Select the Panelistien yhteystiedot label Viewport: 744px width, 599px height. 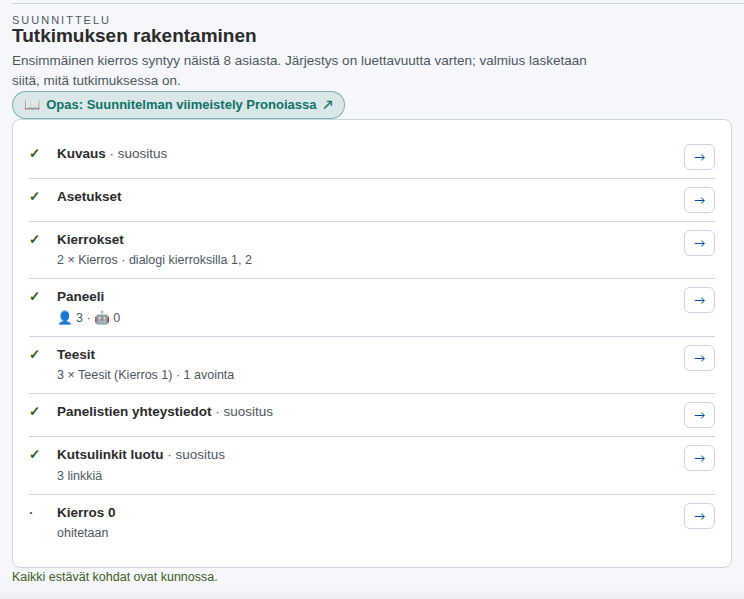tap(134, 412)
